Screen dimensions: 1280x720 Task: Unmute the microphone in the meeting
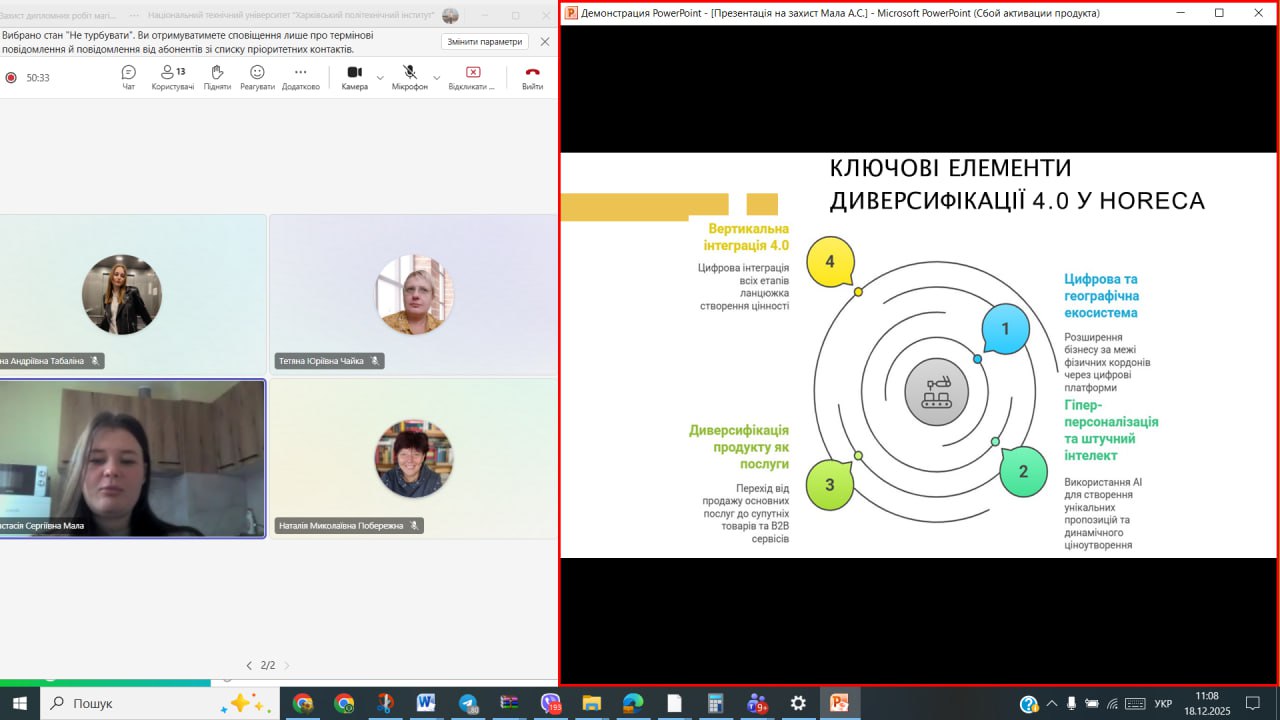coord(410,76)
